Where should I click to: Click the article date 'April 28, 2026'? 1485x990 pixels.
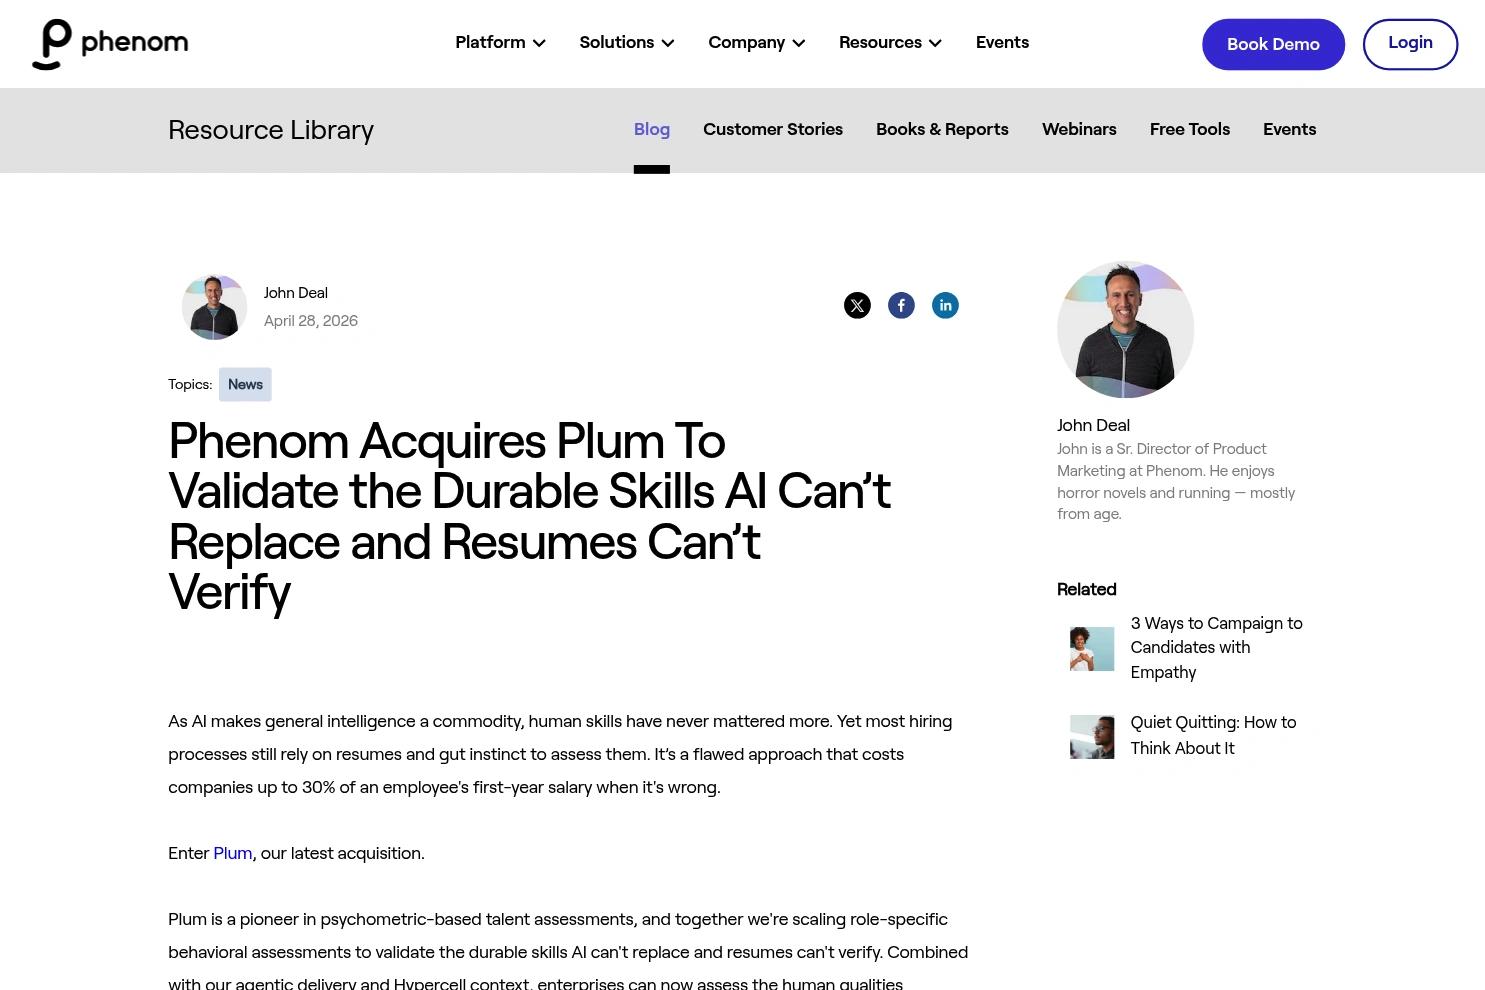(x=311, y=321)
